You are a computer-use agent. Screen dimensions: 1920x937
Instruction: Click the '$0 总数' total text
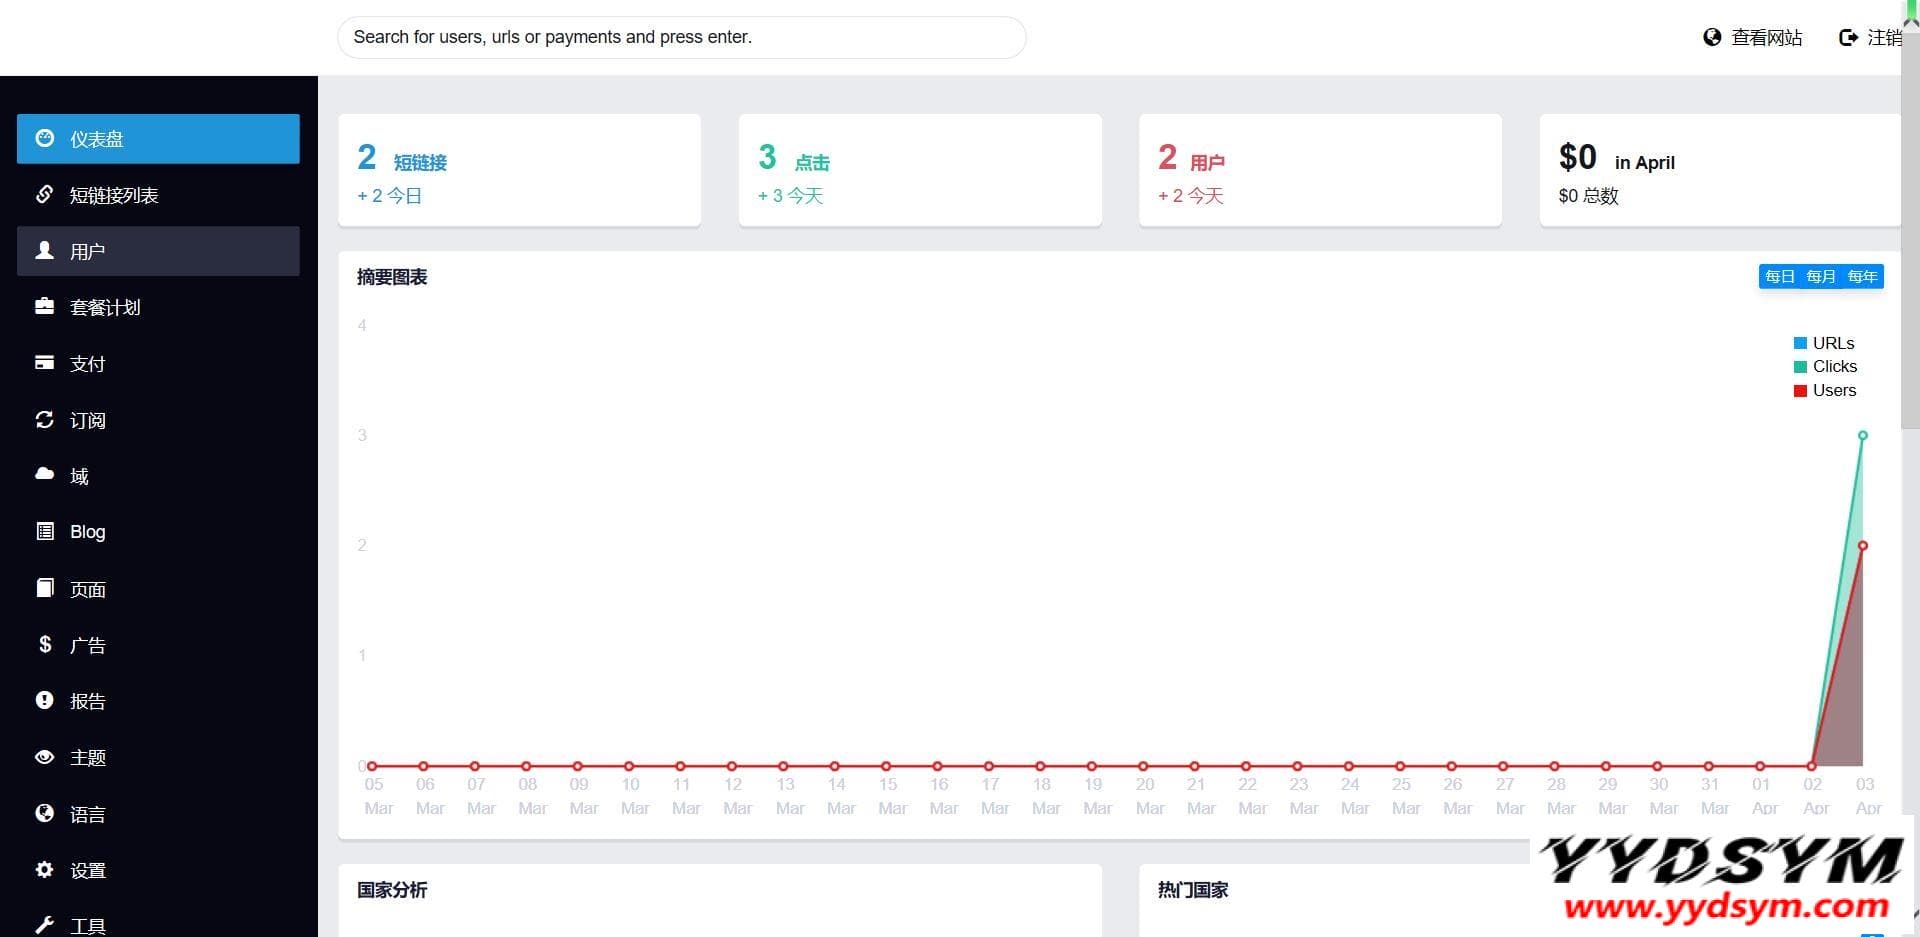1588,196
